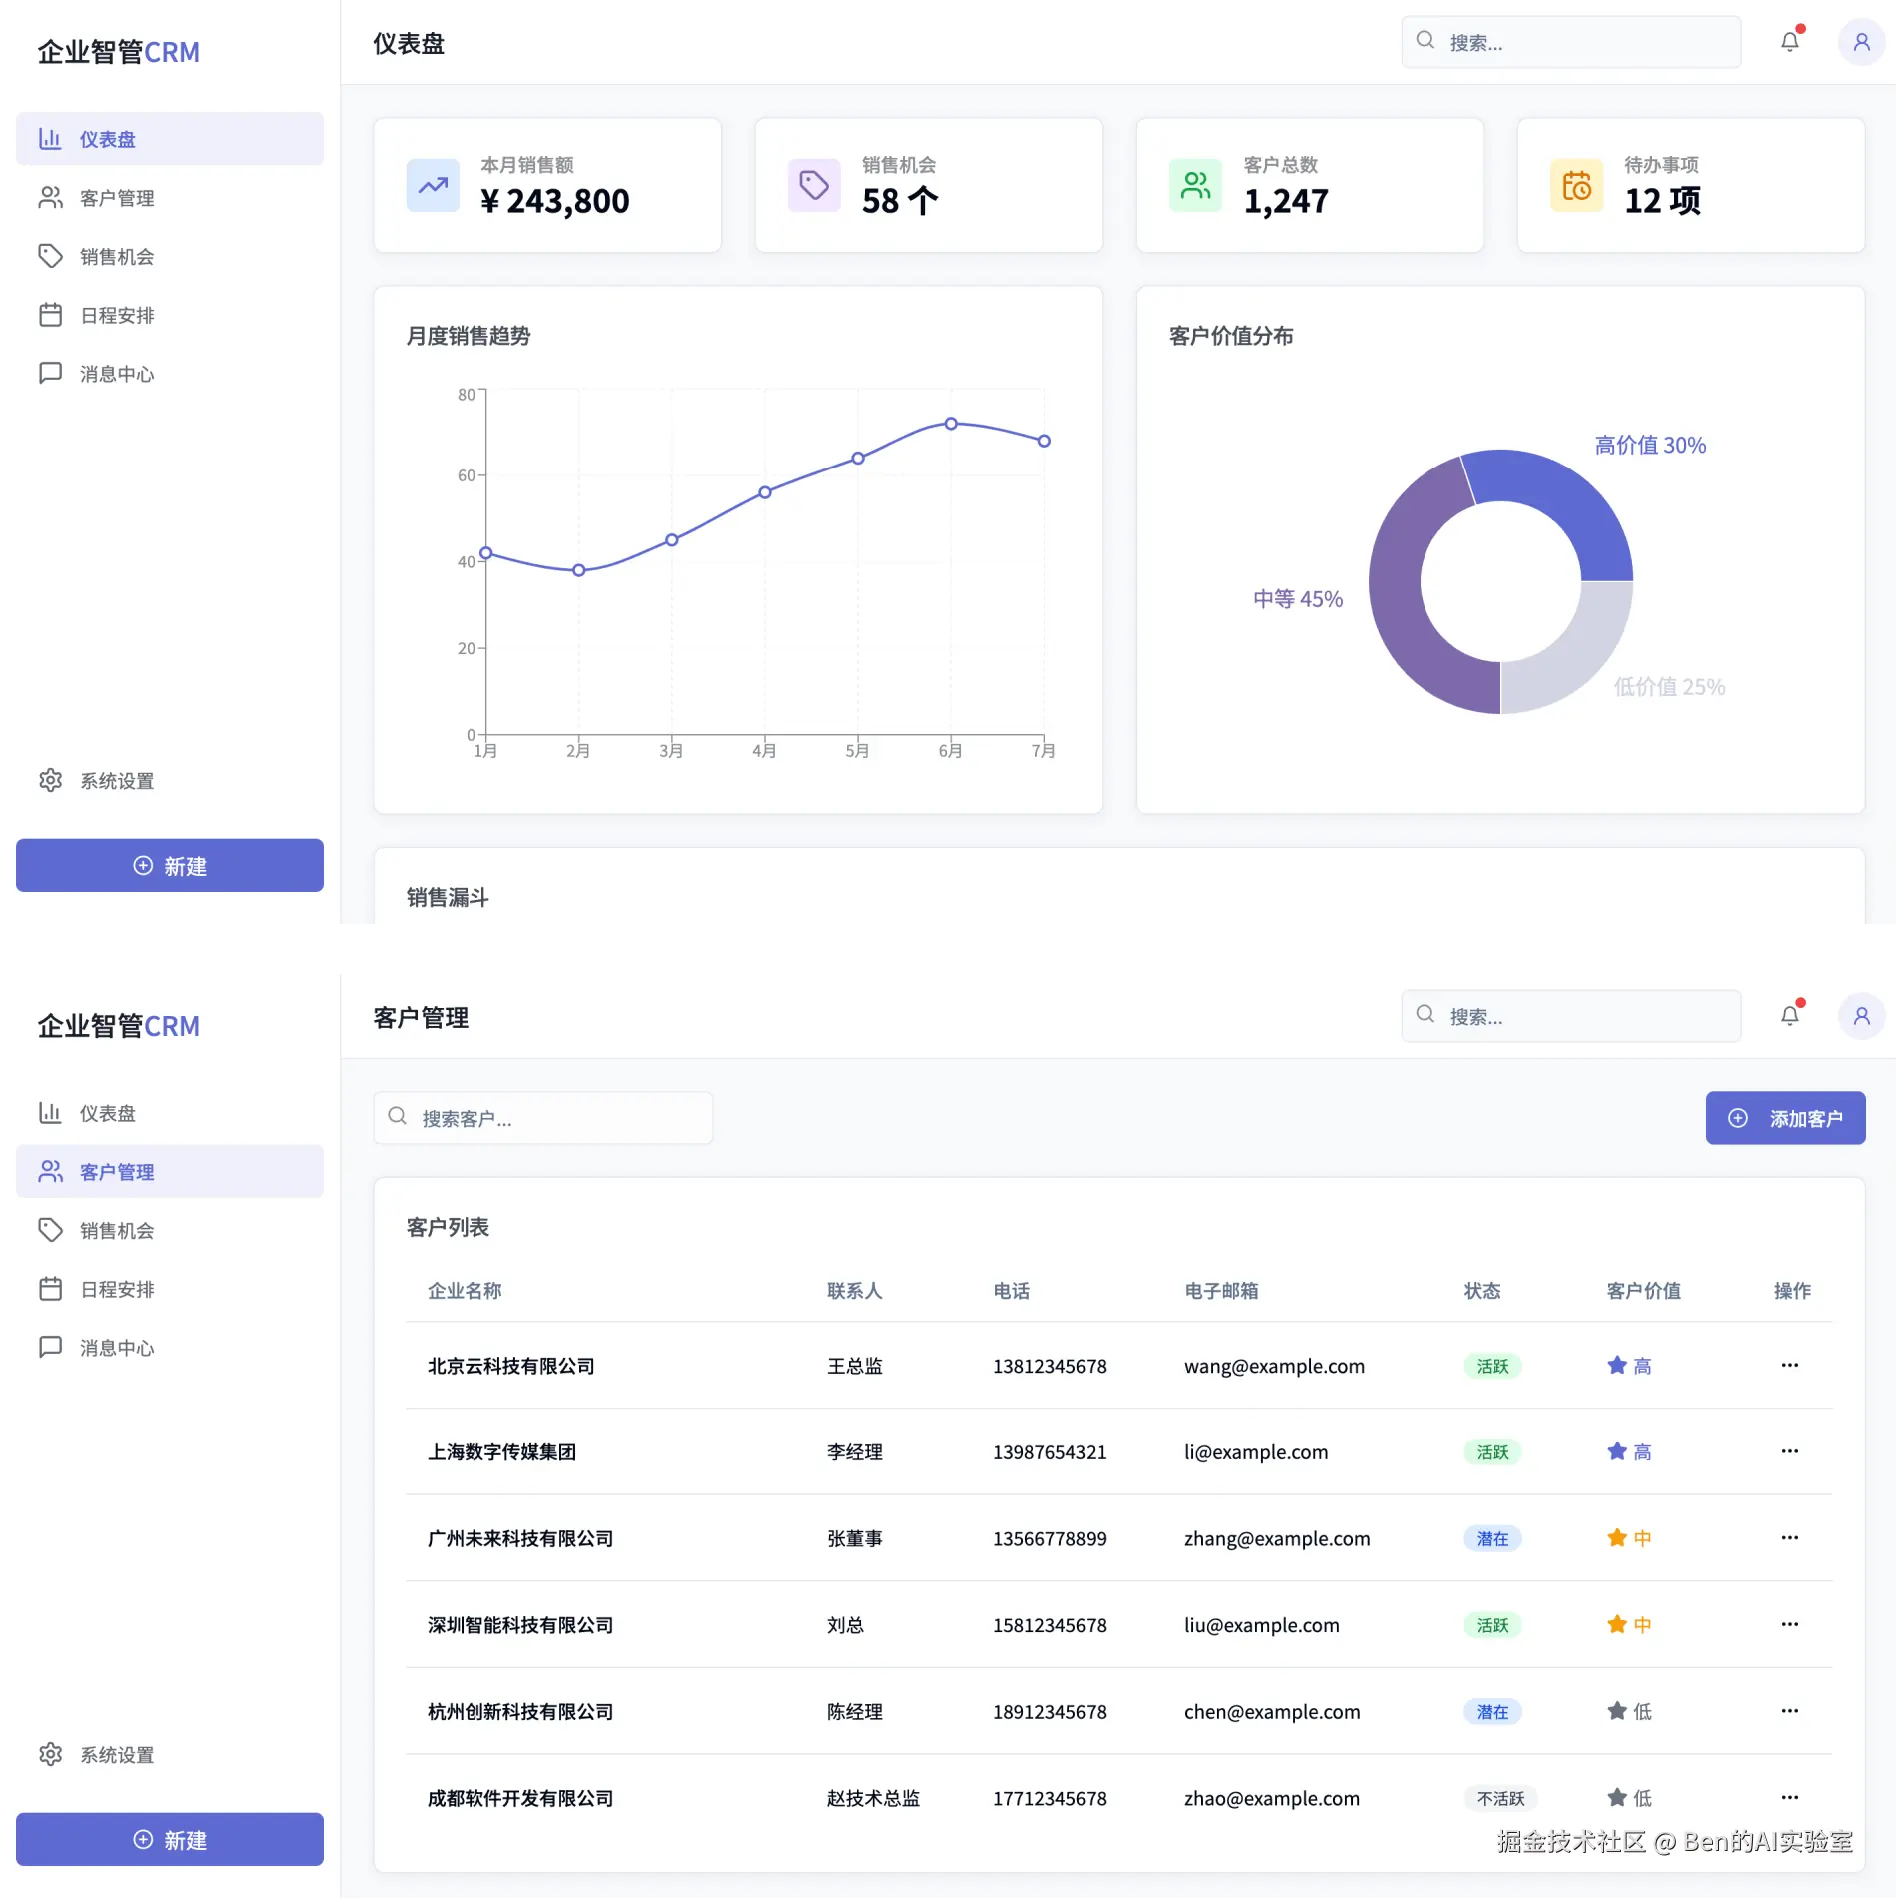Open 消息中心 in upper dashboard sidebar

tap(170, 374)
